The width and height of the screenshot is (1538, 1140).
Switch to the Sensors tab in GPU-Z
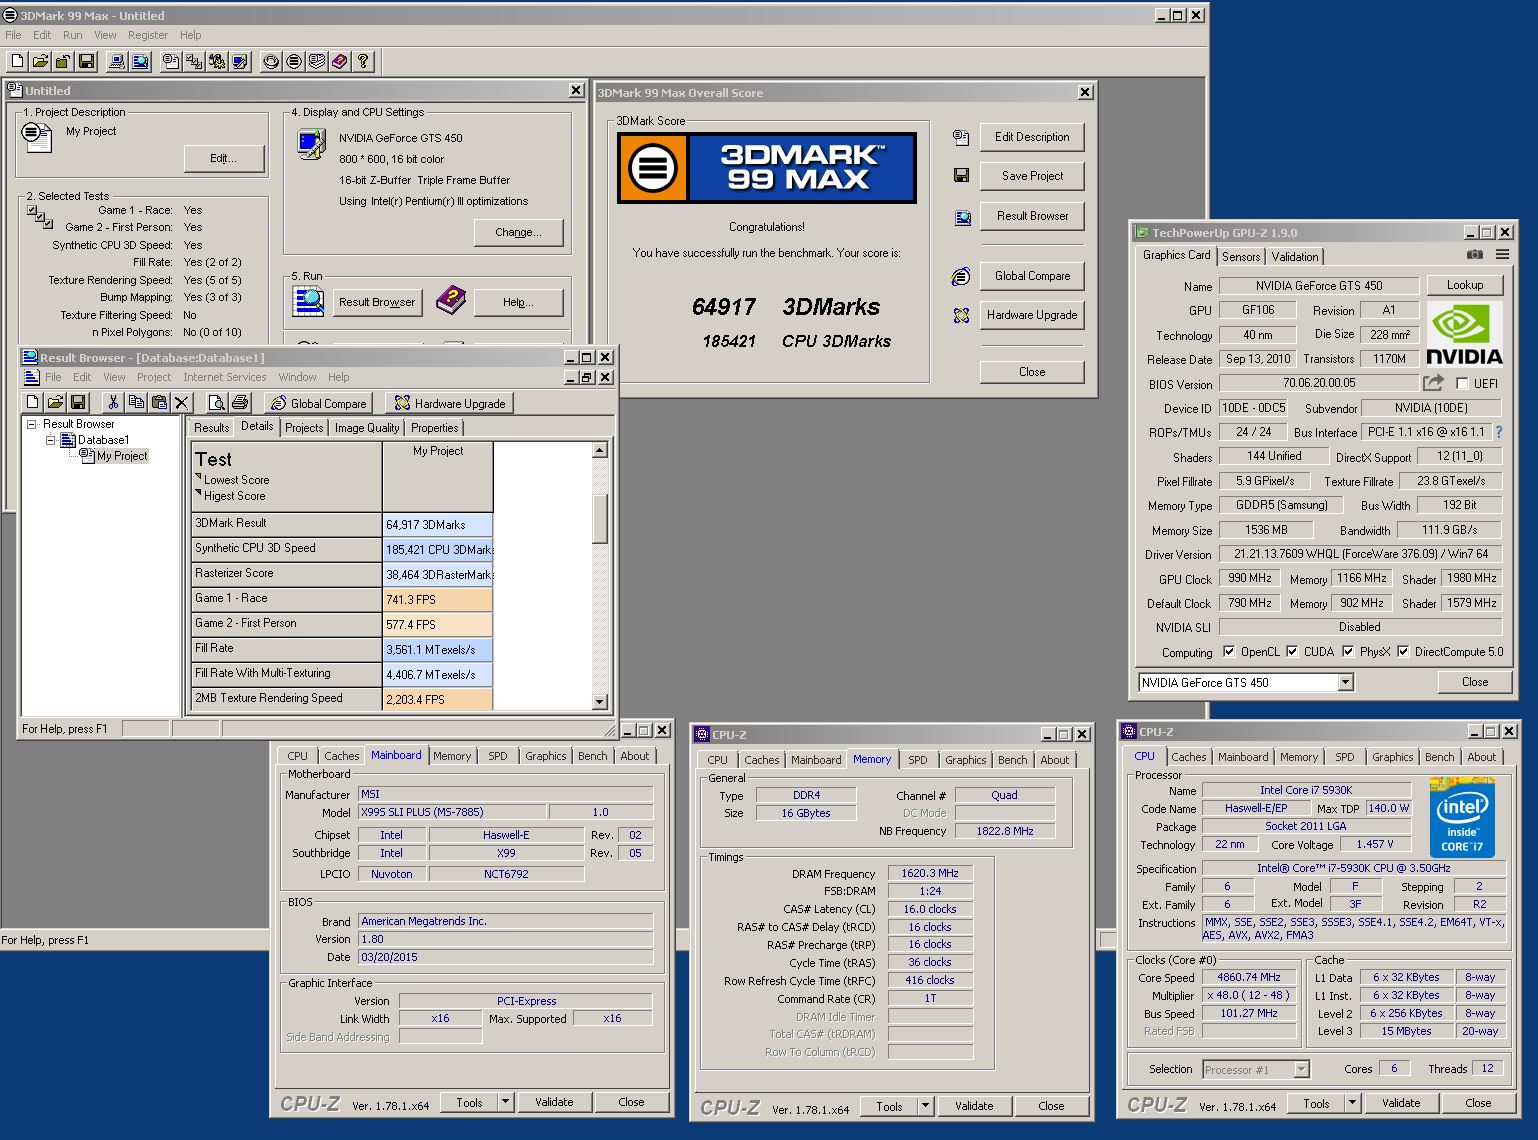pos(1241,256)
